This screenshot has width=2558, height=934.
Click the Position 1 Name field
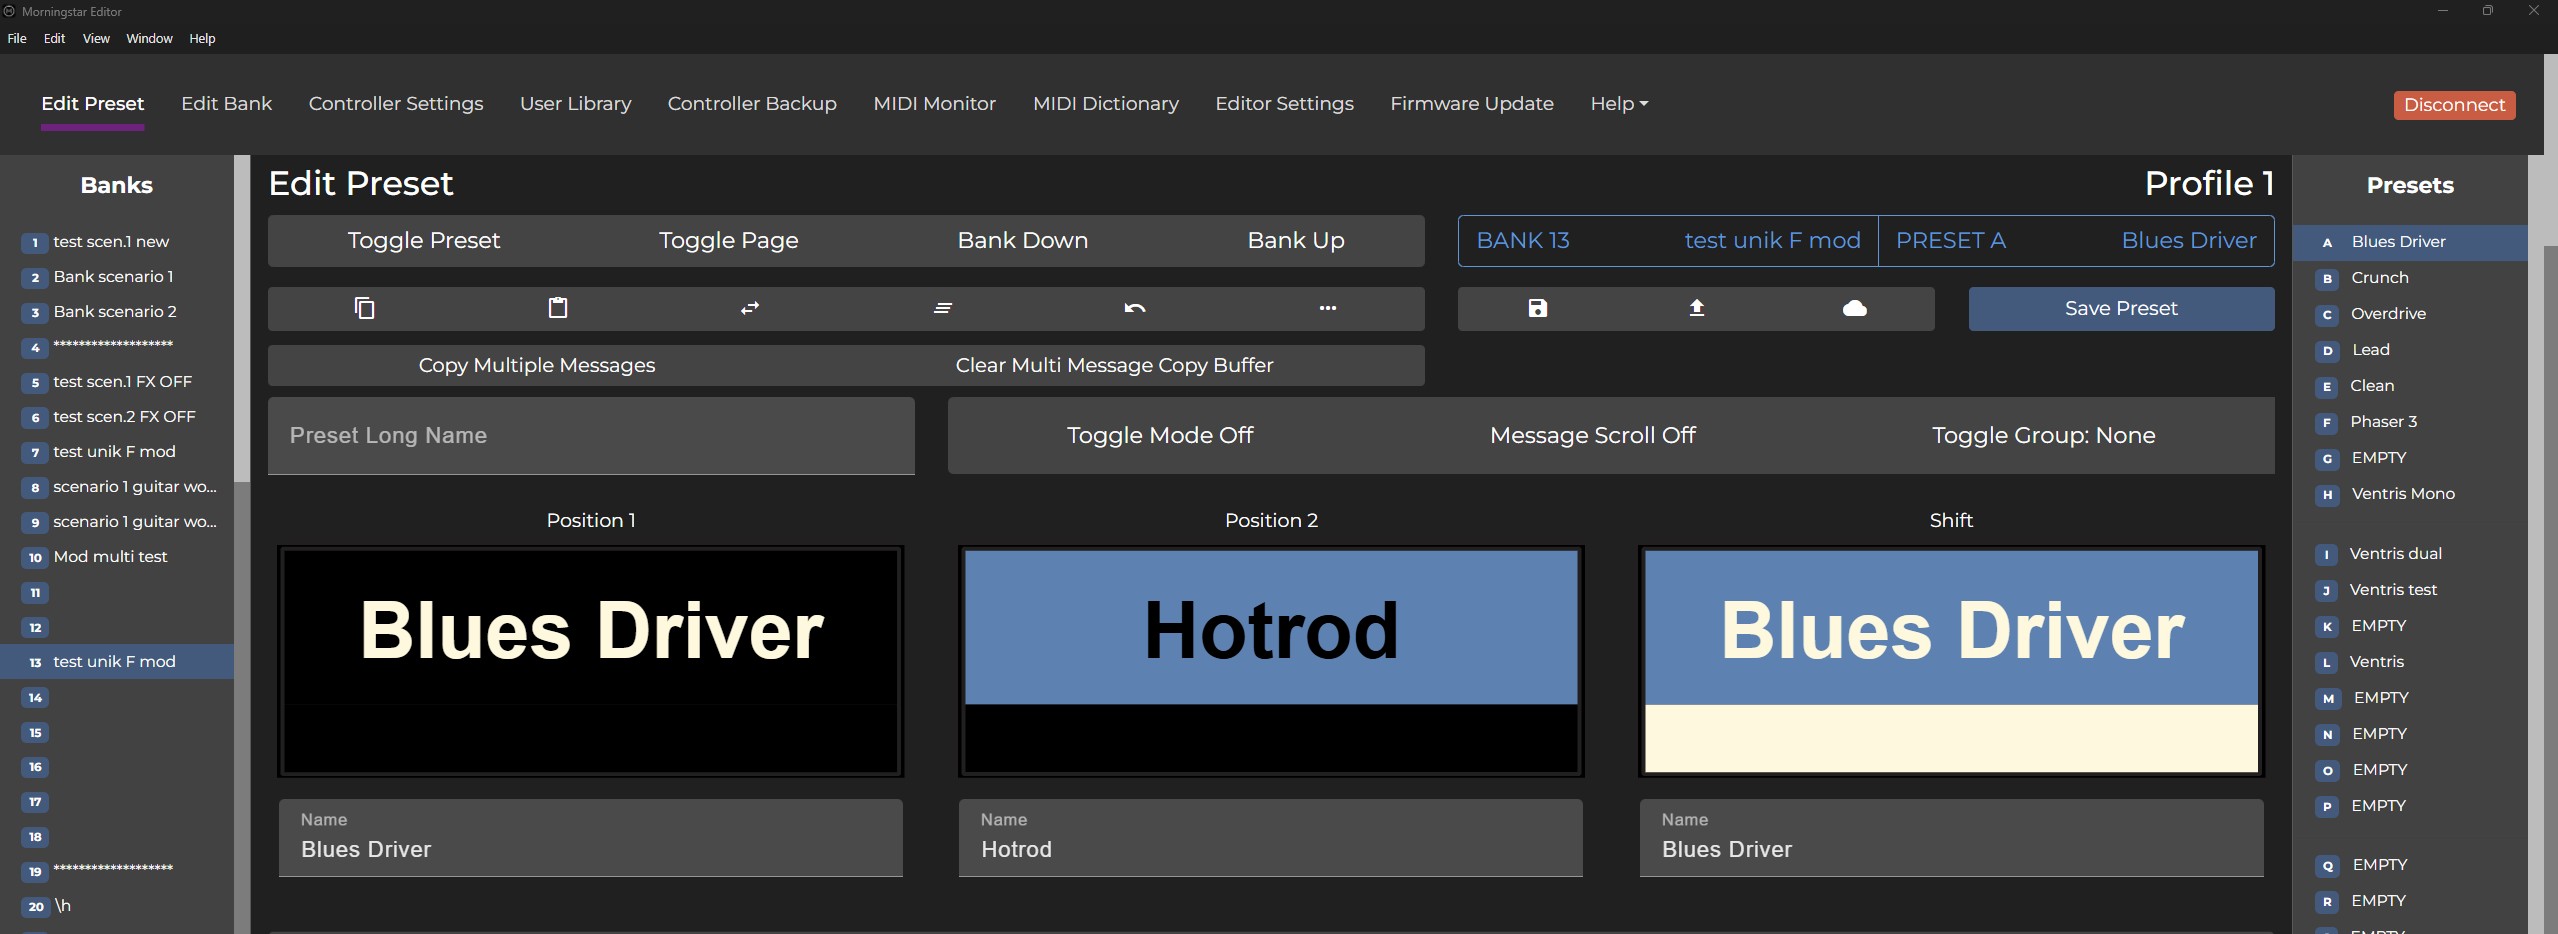[x=591, y=838]
